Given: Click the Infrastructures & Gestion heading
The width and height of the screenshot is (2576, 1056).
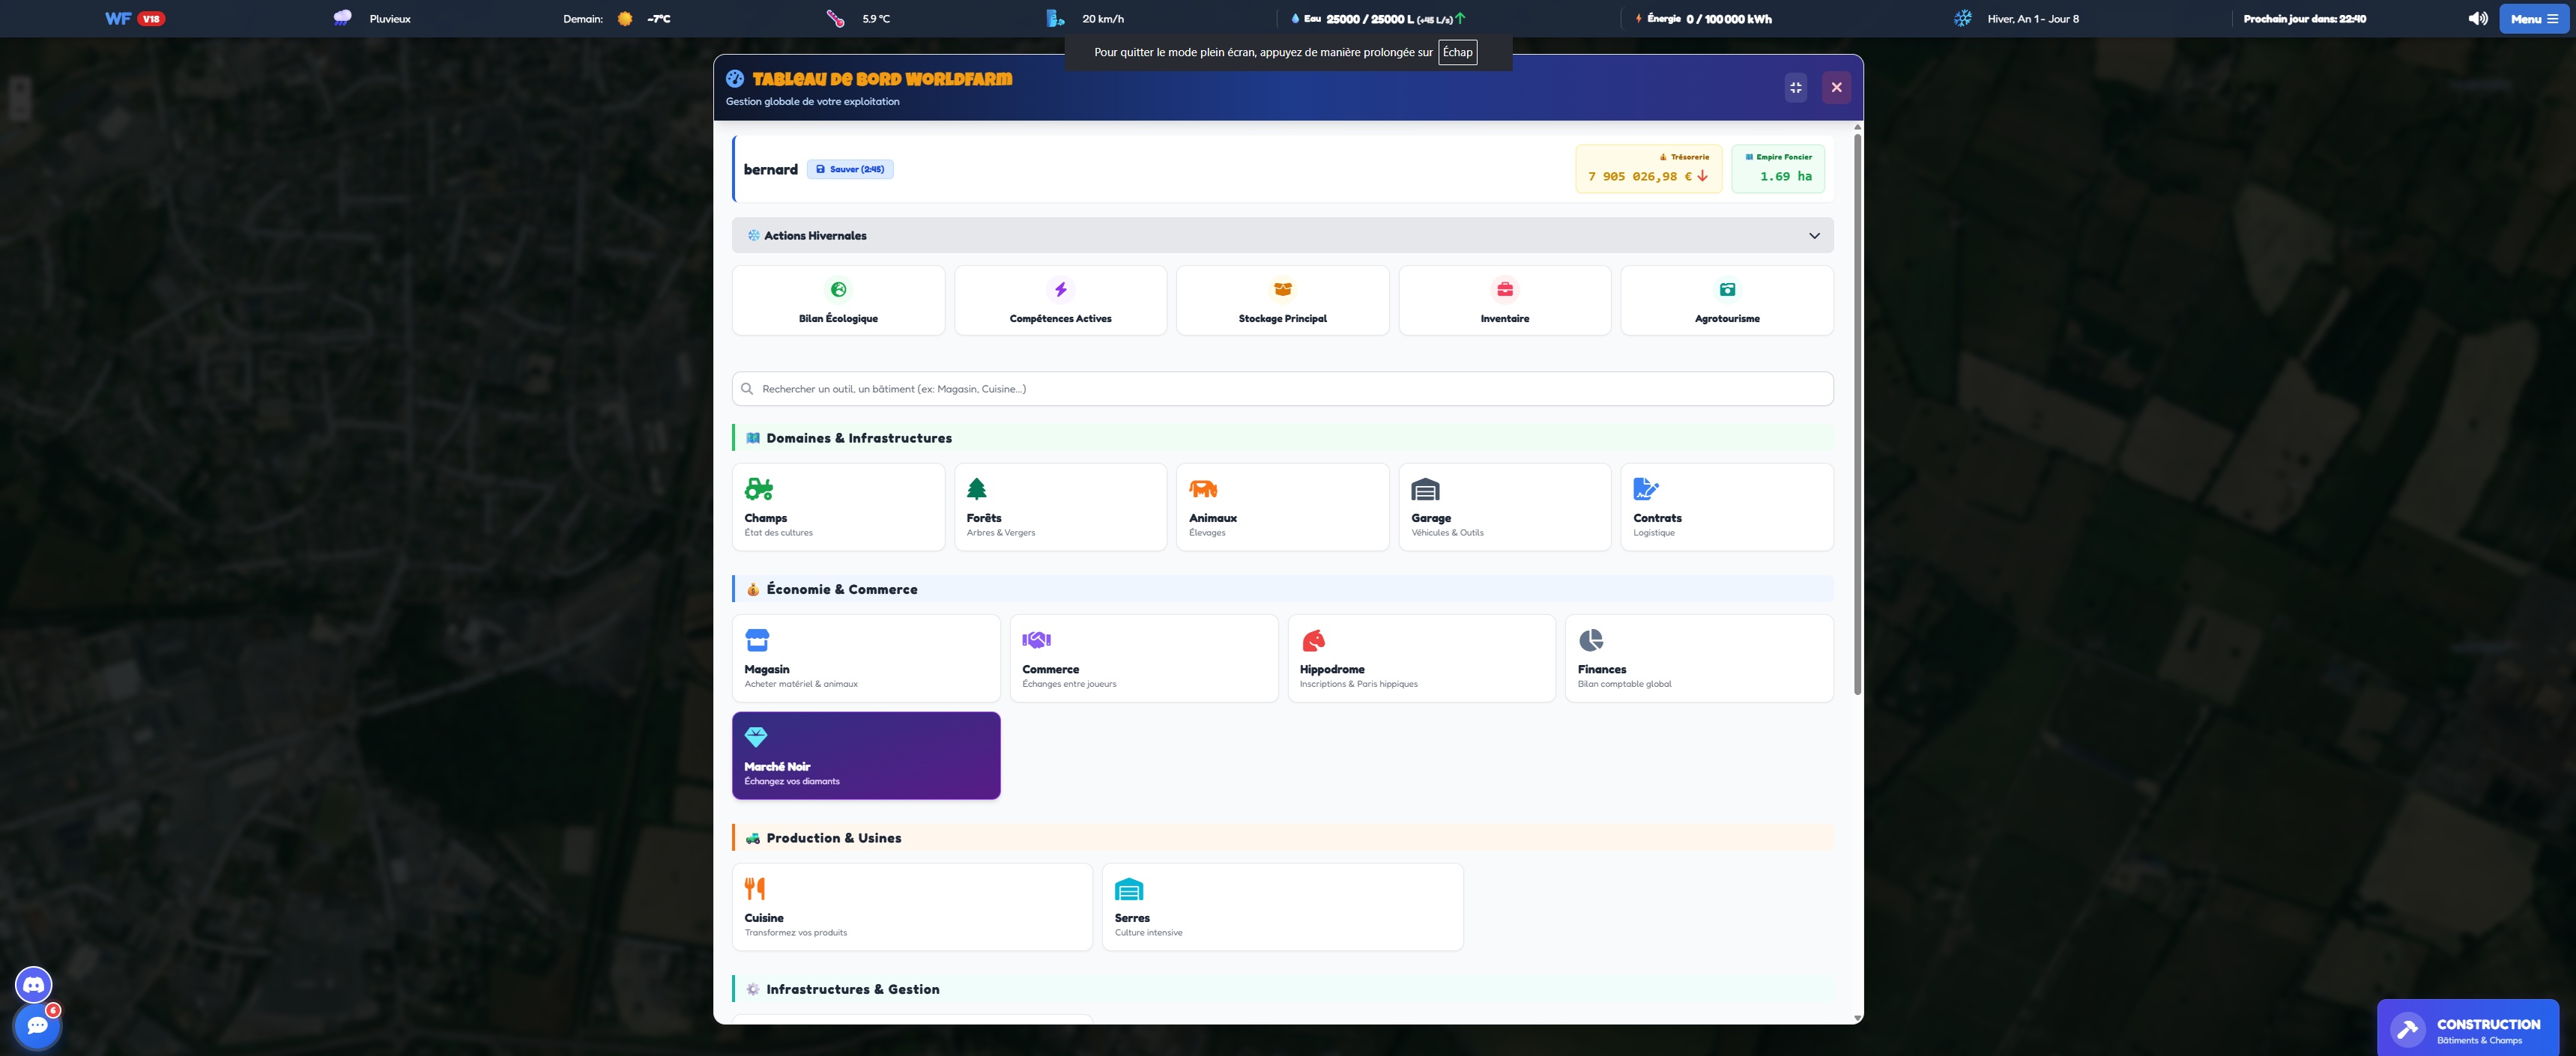Looking at the screenshot, I should click(853, 989).
